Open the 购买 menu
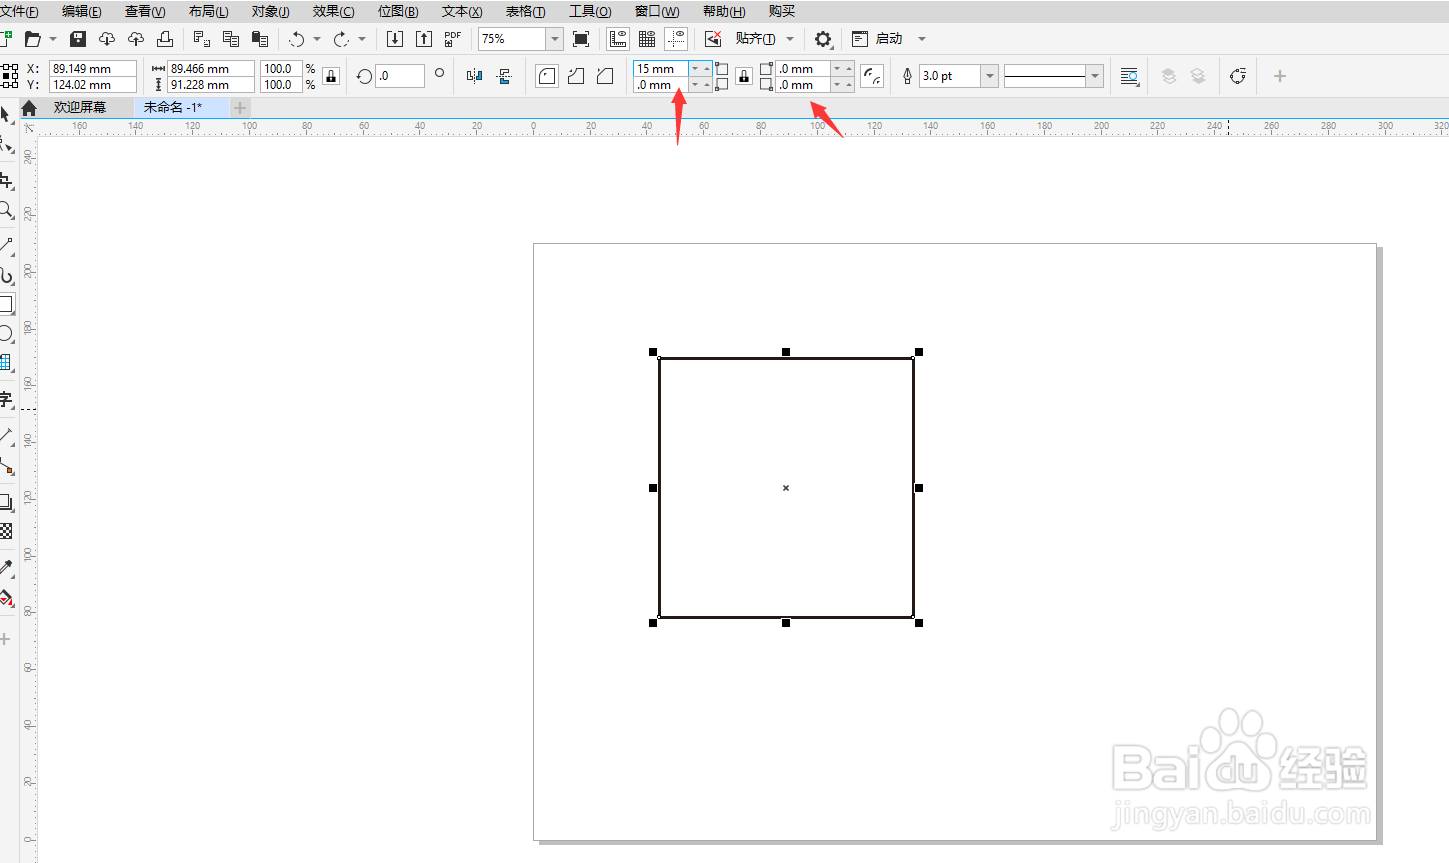 tap(782, 11)
